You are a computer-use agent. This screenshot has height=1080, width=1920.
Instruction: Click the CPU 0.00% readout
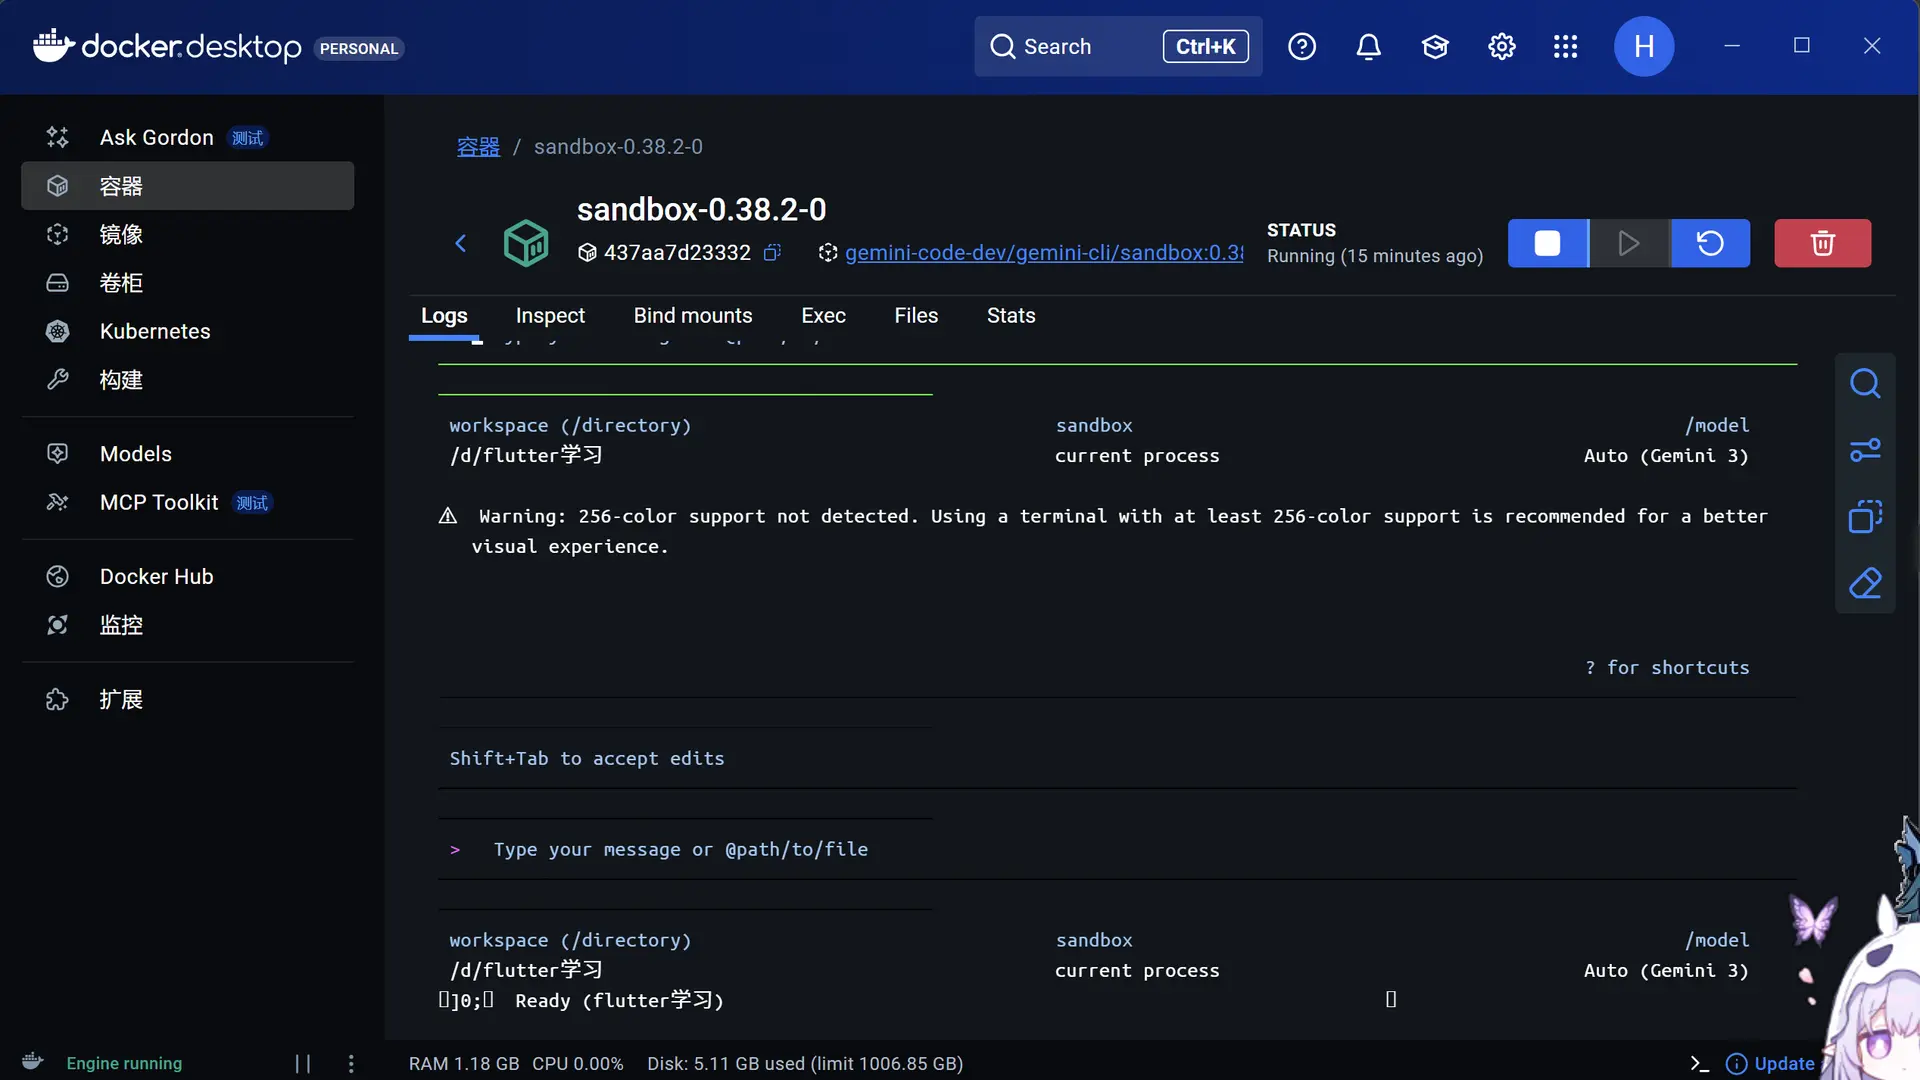coord(578,1064)
